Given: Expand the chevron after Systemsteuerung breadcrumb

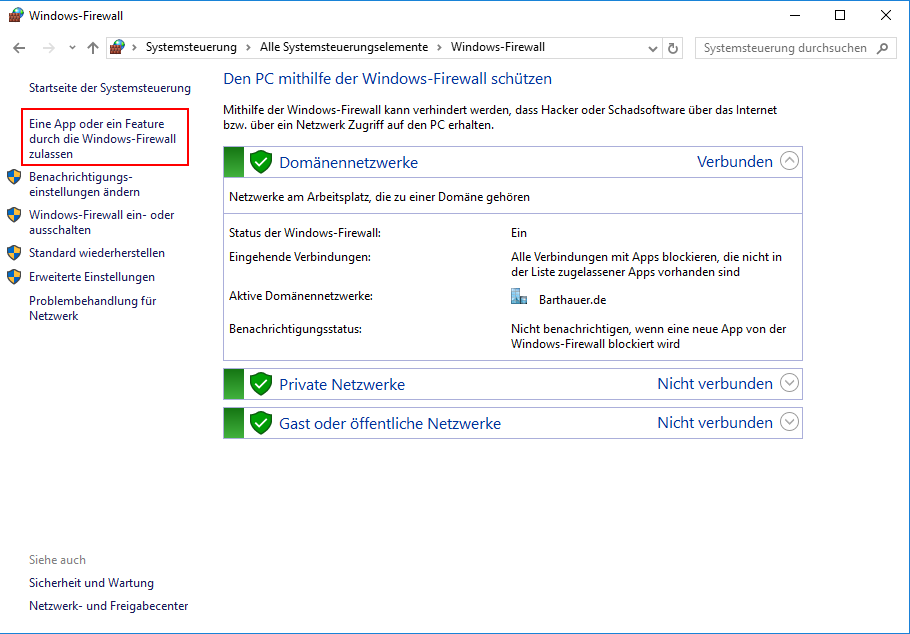Looking at the screenshot, I should [248, 48].
